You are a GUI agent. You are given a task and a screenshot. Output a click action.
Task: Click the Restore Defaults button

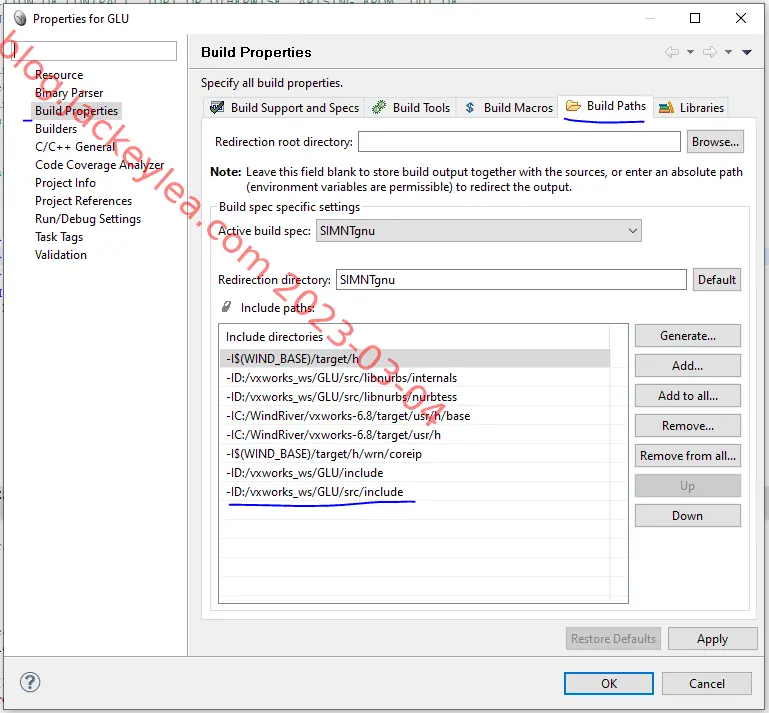[613, 639]
